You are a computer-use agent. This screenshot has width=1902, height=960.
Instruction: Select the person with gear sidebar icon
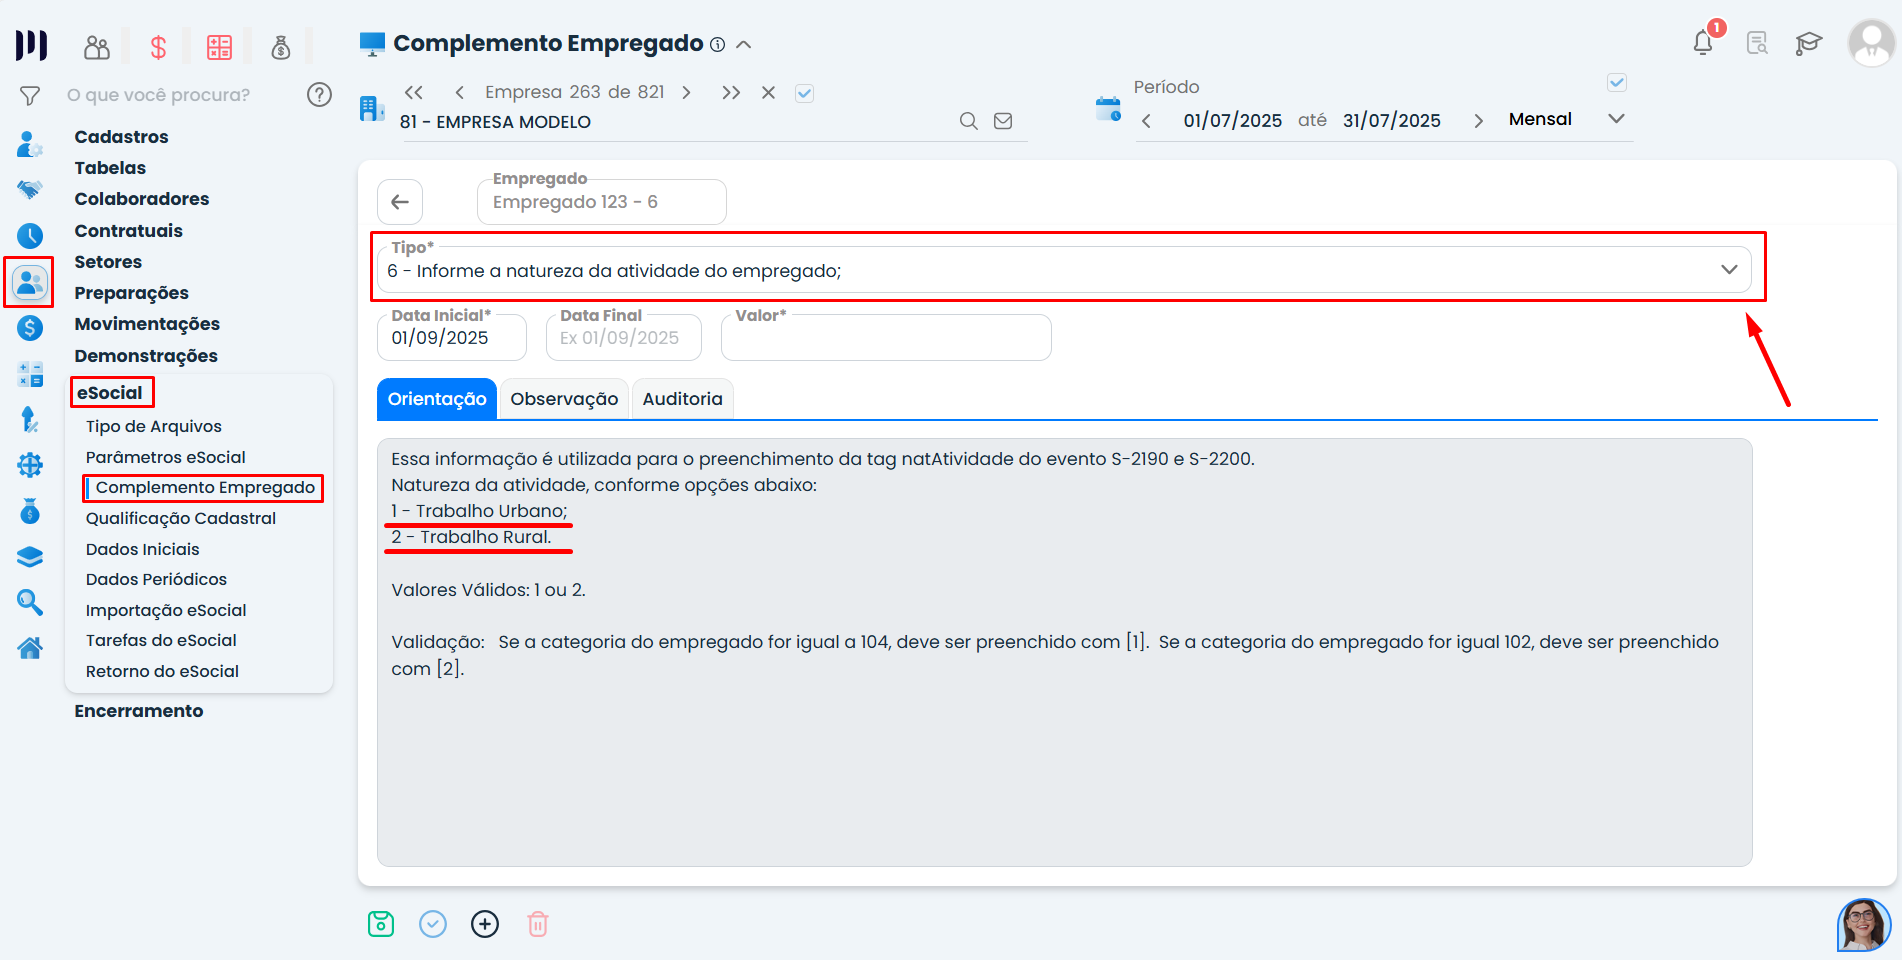point(30,145)
